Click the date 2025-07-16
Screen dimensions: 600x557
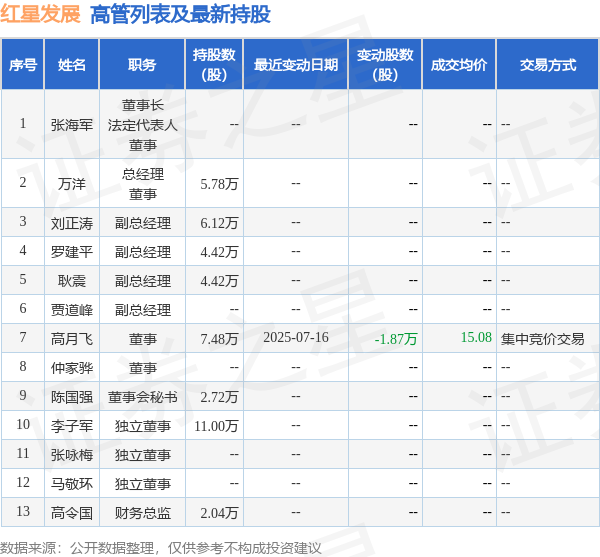pyautogui.click(x=296, y=337)
